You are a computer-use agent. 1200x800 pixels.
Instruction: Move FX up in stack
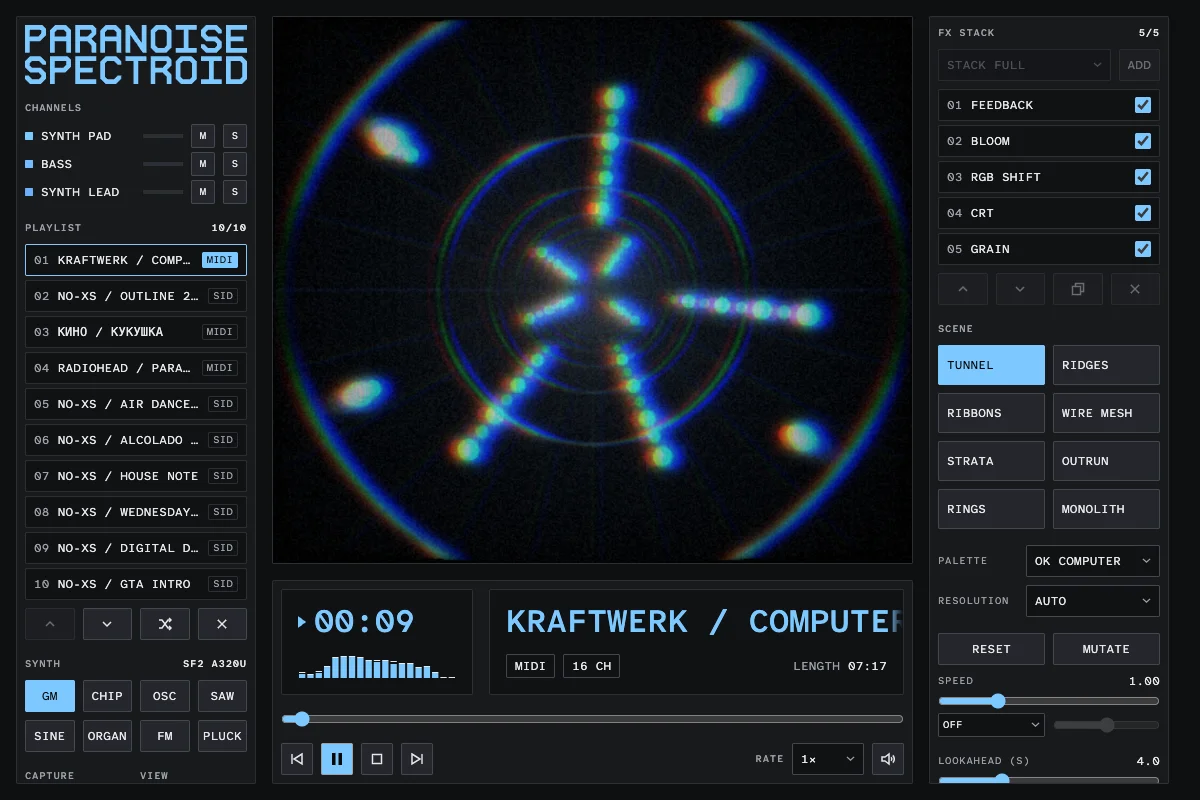tap(963, 289)
